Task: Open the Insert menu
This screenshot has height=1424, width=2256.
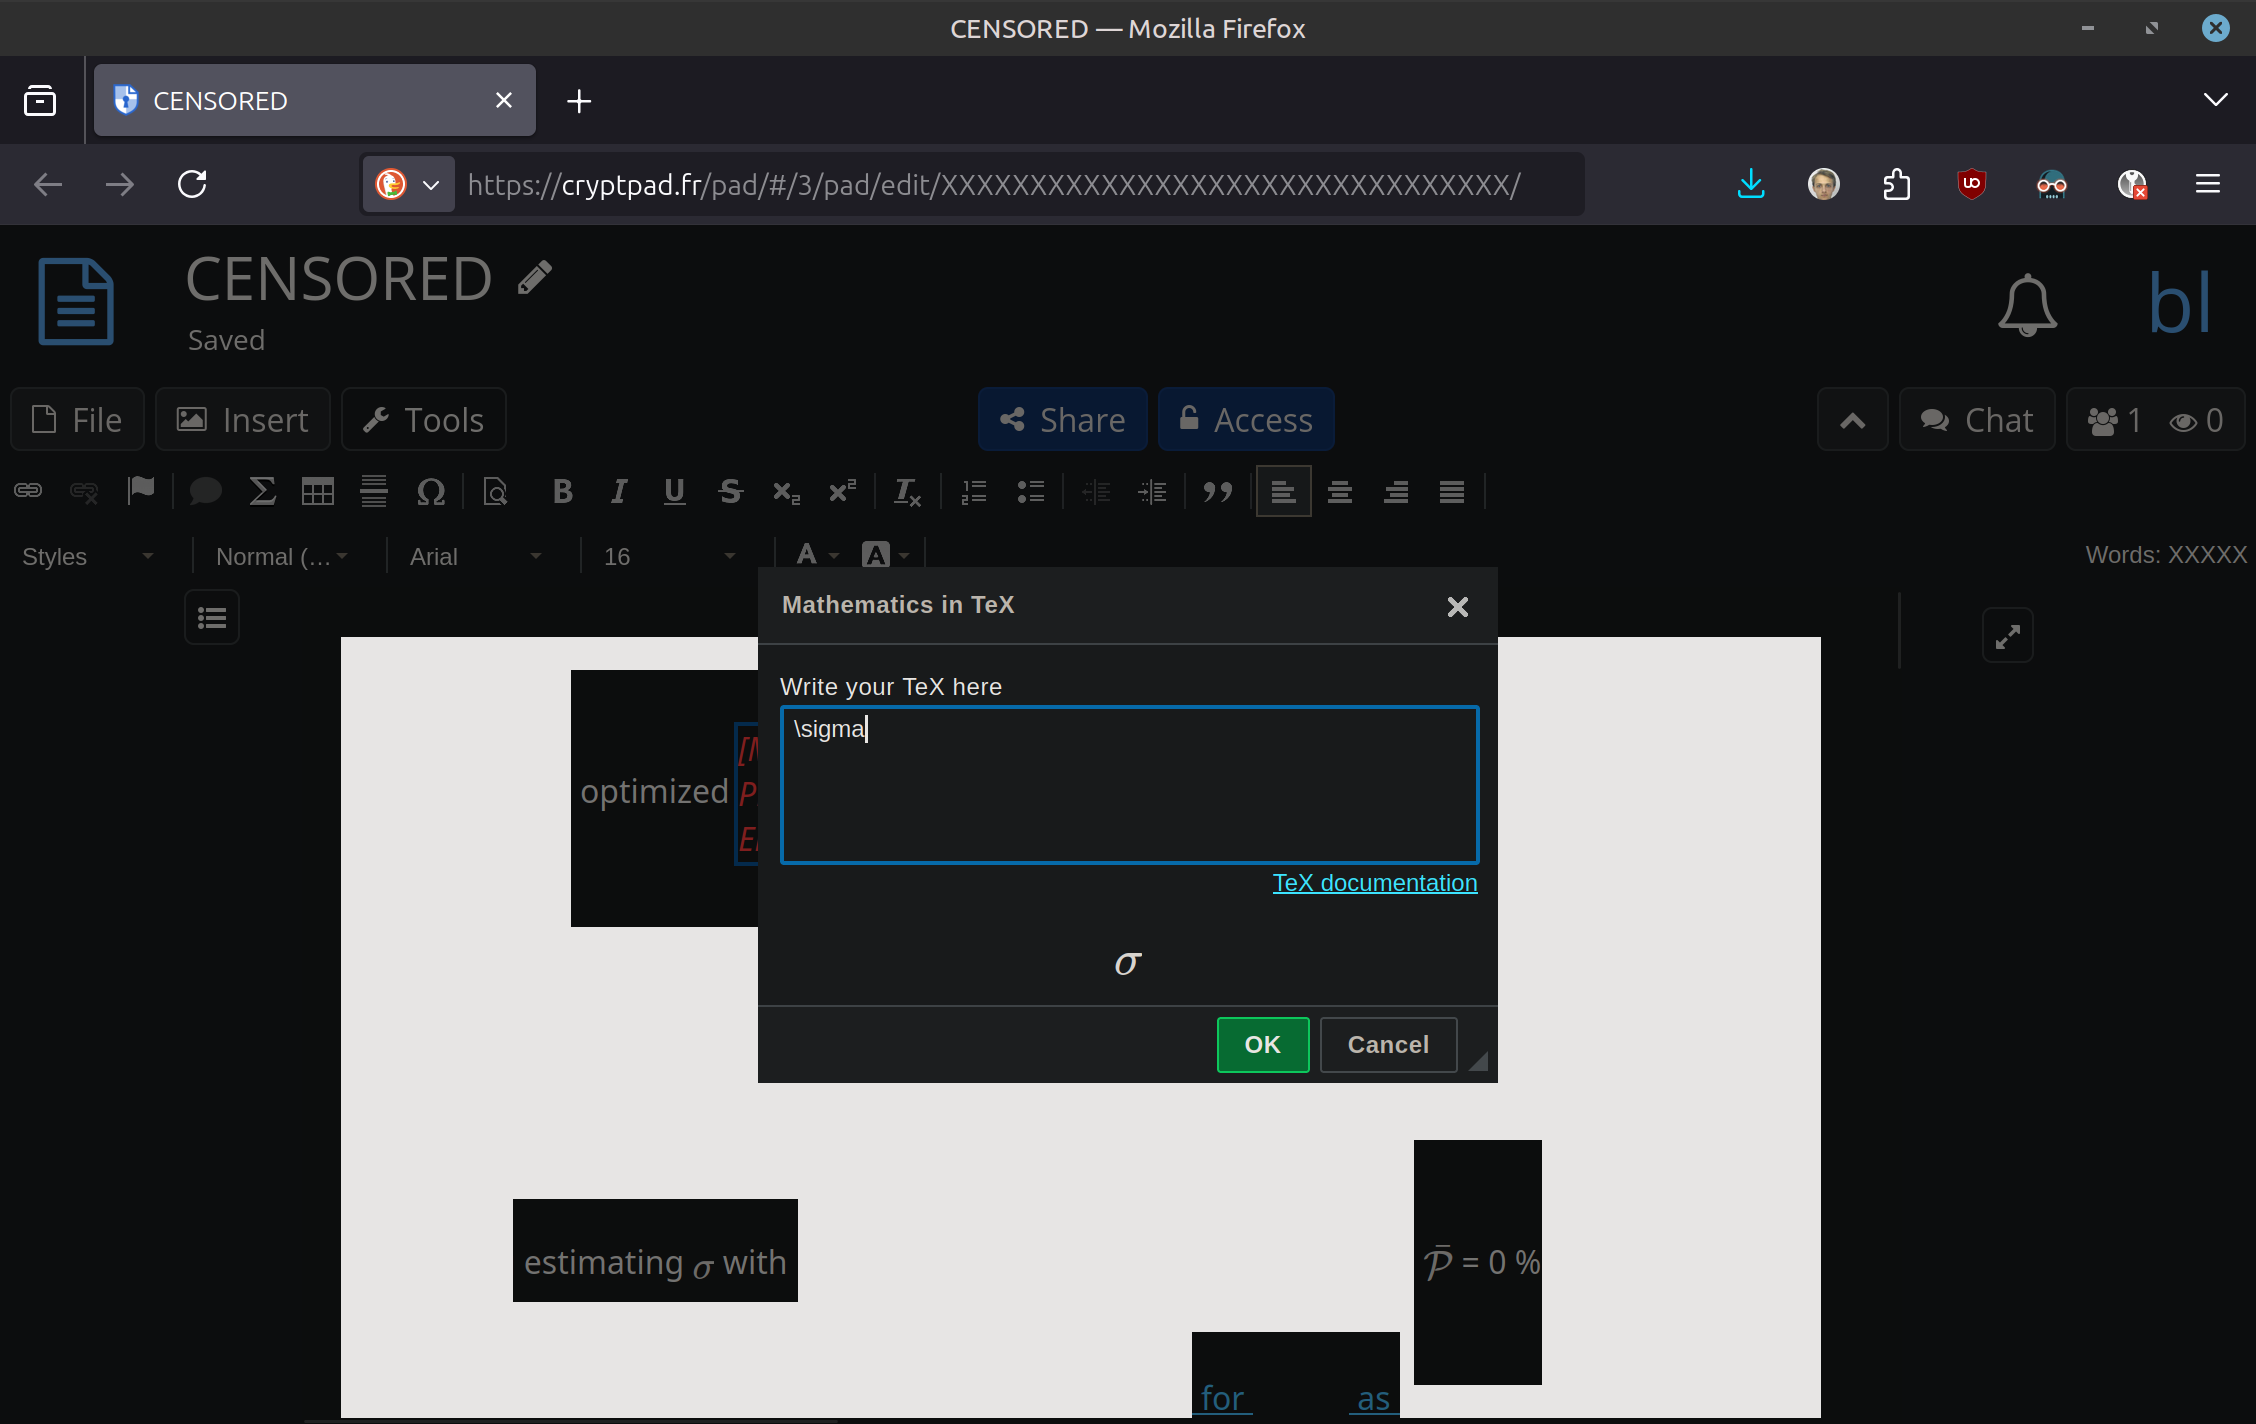Action: 243,420
